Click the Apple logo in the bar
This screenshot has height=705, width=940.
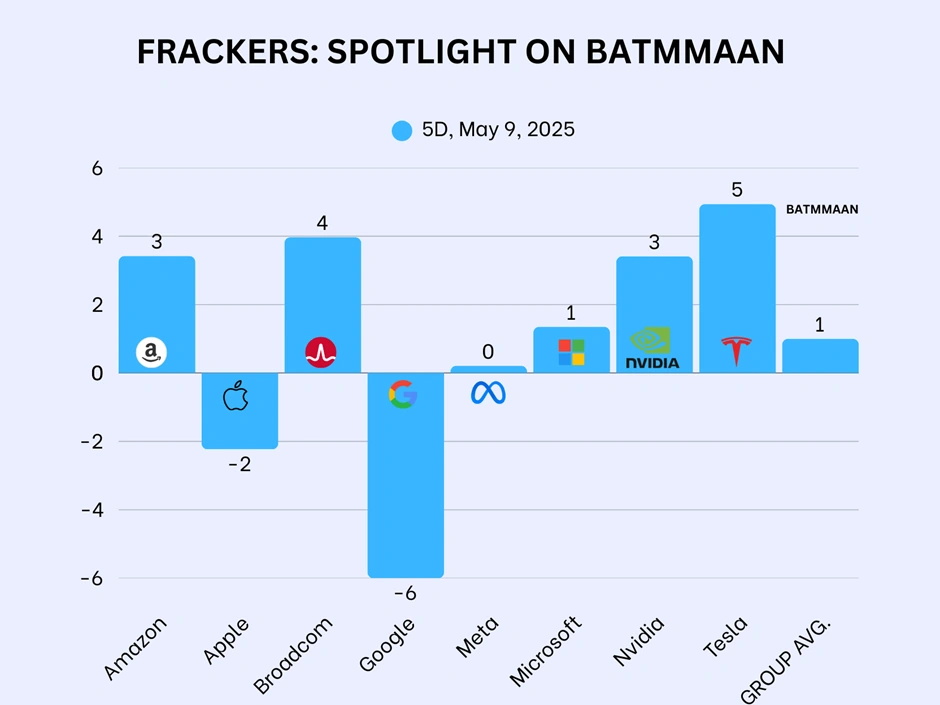(x=236, y=396)
